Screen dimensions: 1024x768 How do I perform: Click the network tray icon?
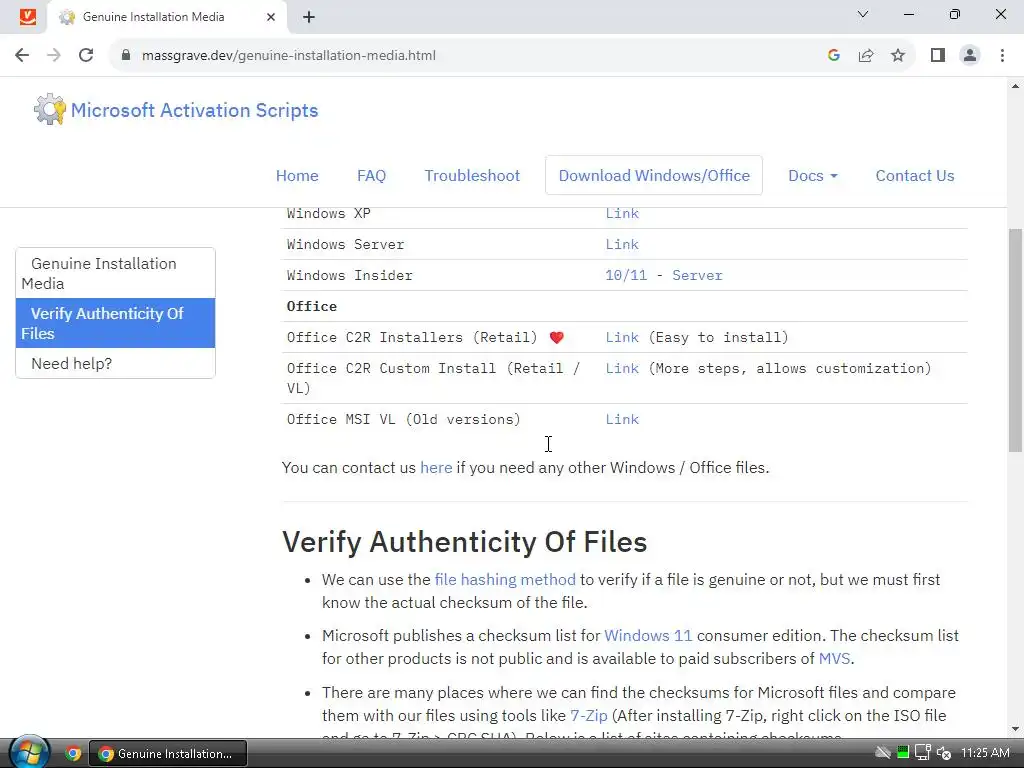(922, 753)
